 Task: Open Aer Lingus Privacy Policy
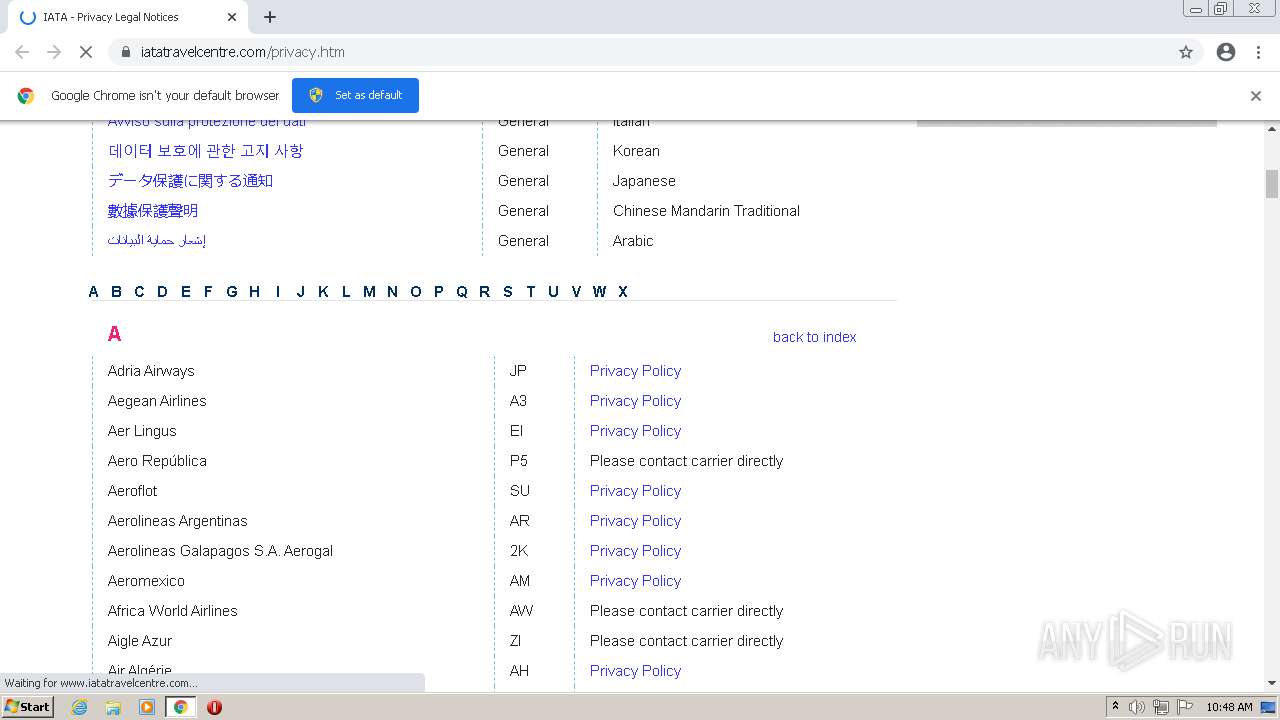635,431
